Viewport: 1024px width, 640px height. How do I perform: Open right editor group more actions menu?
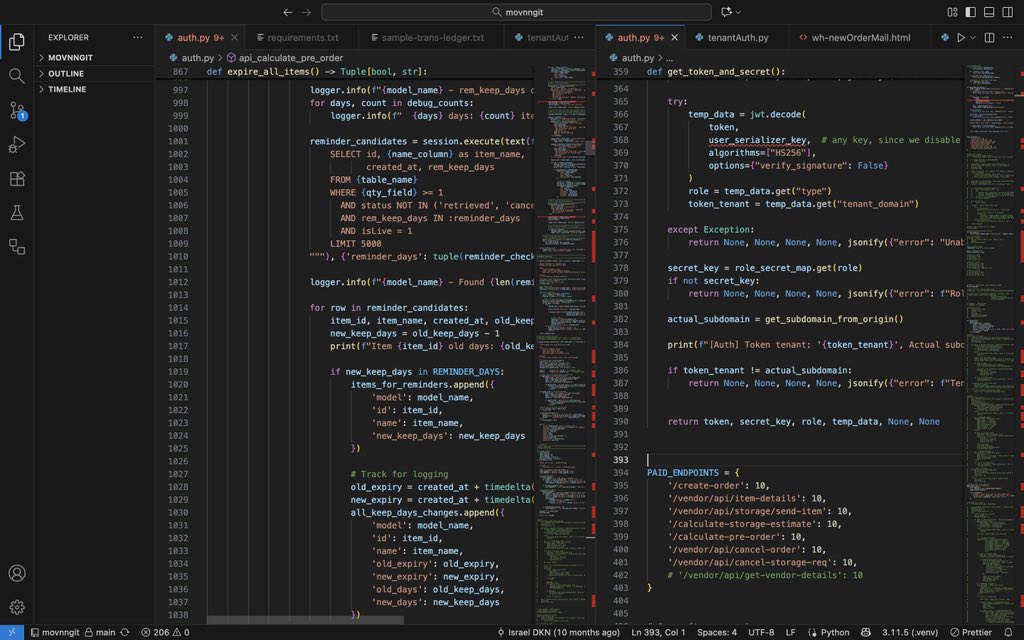click(x=1008, y=37)
